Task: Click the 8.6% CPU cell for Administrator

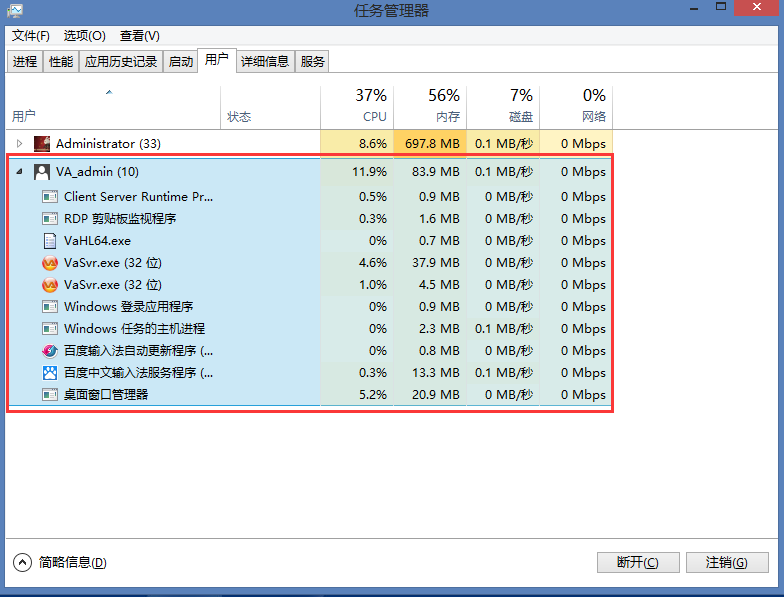Action: (x=357, y=144)
